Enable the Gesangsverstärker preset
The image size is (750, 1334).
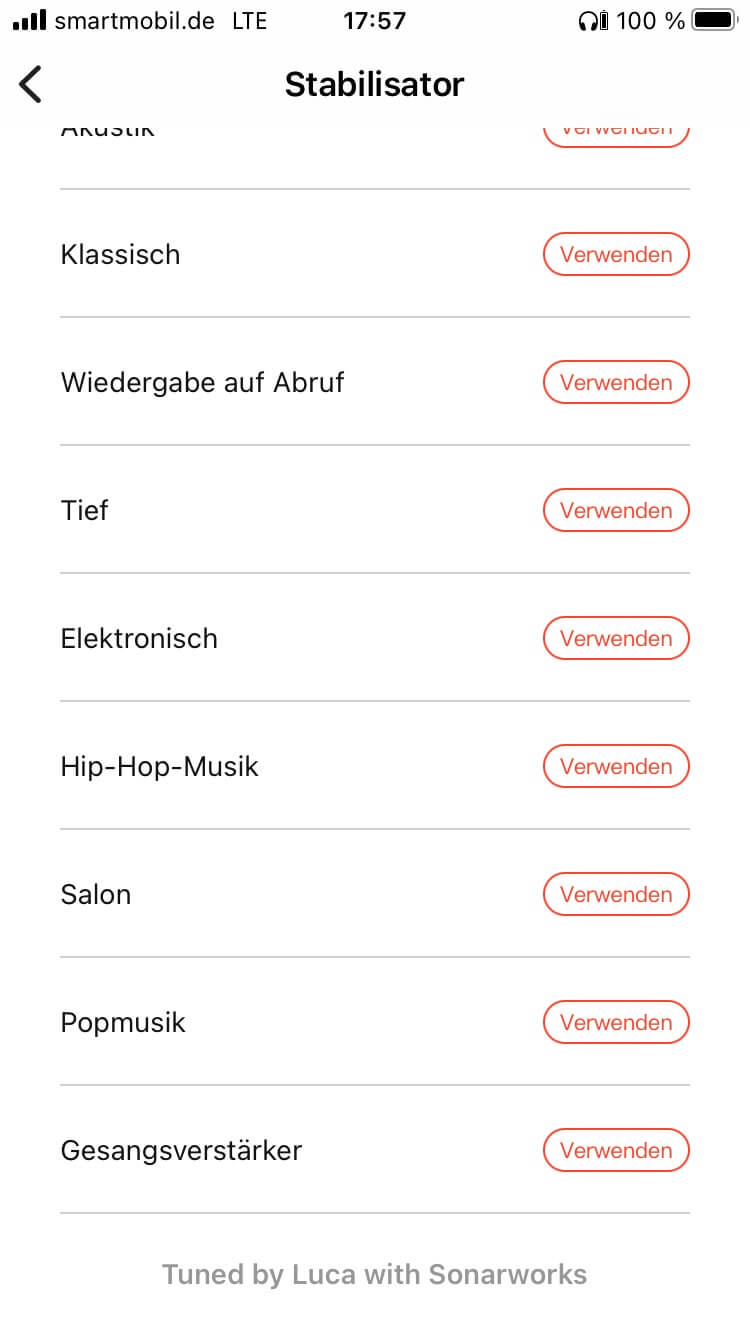(x=616, y=1151)
